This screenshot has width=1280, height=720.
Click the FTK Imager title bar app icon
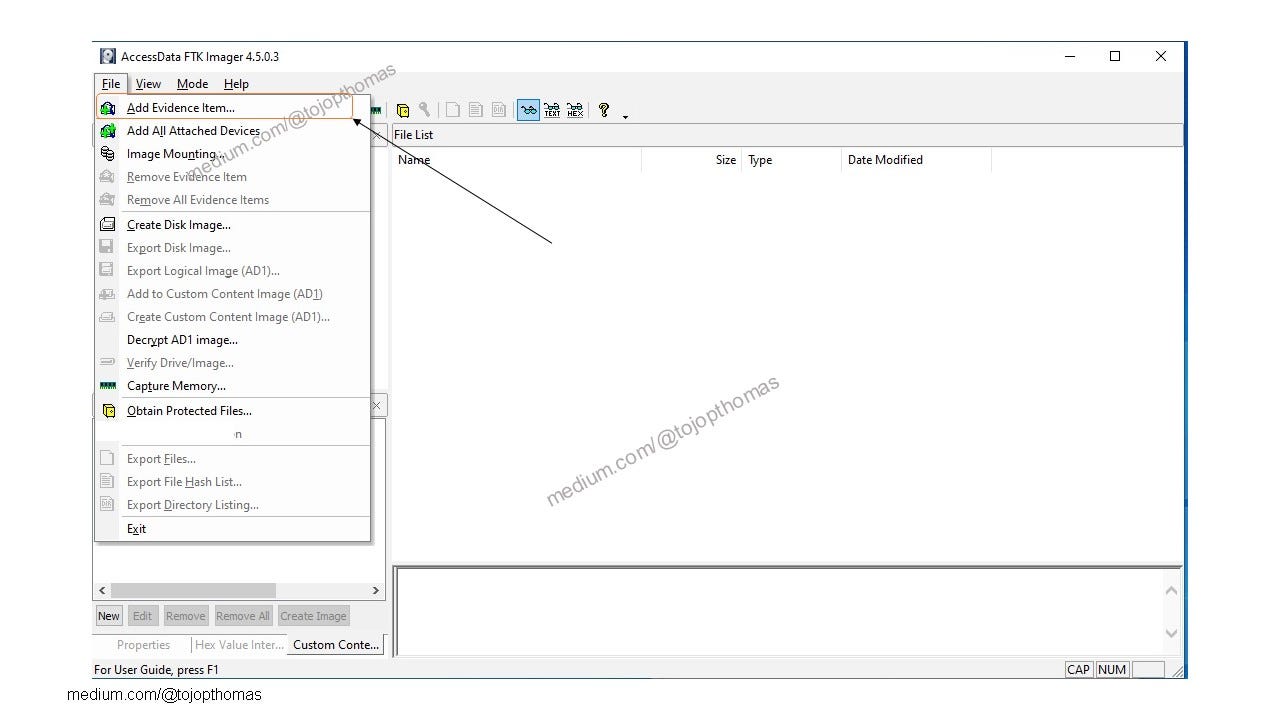click(x=108, y=57)
